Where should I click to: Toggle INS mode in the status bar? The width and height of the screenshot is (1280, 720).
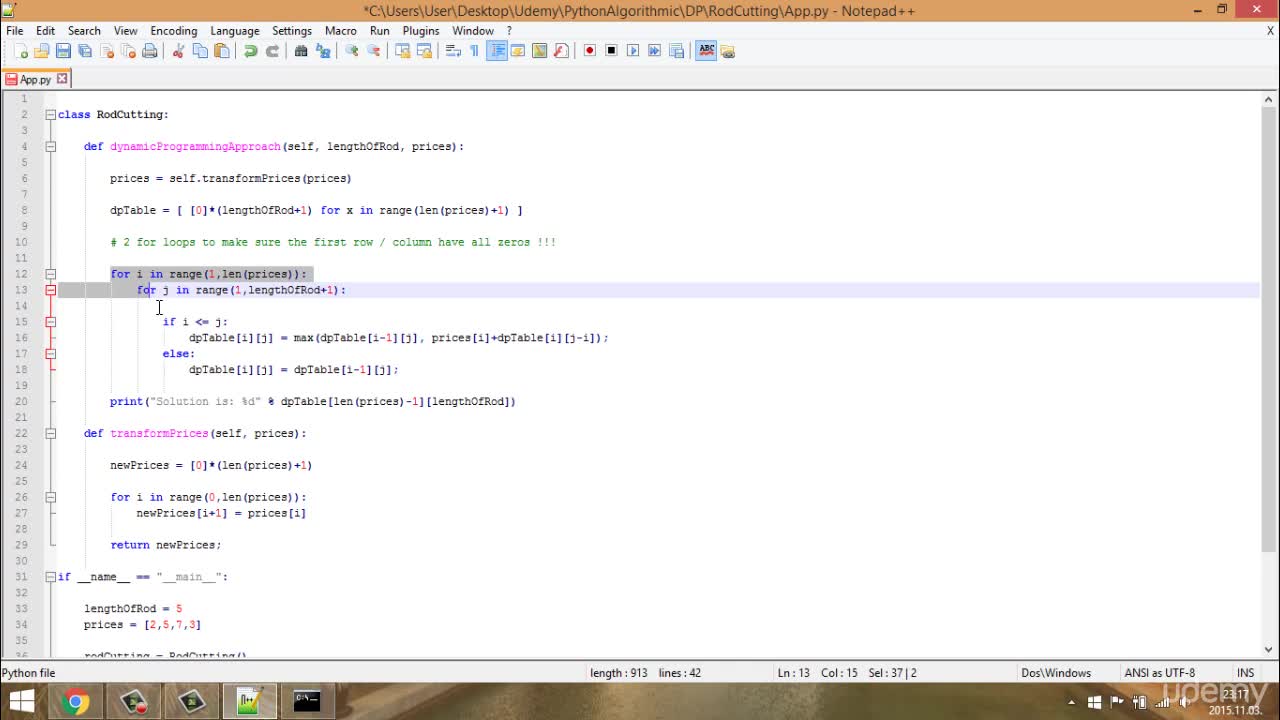(1245, 673)
